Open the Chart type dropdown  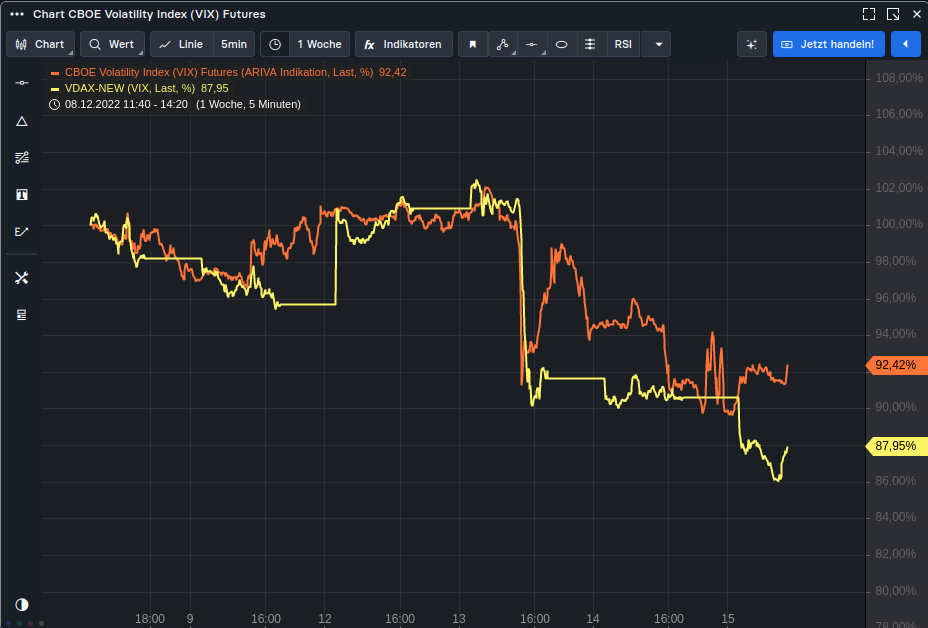click(x=40, y=44)
